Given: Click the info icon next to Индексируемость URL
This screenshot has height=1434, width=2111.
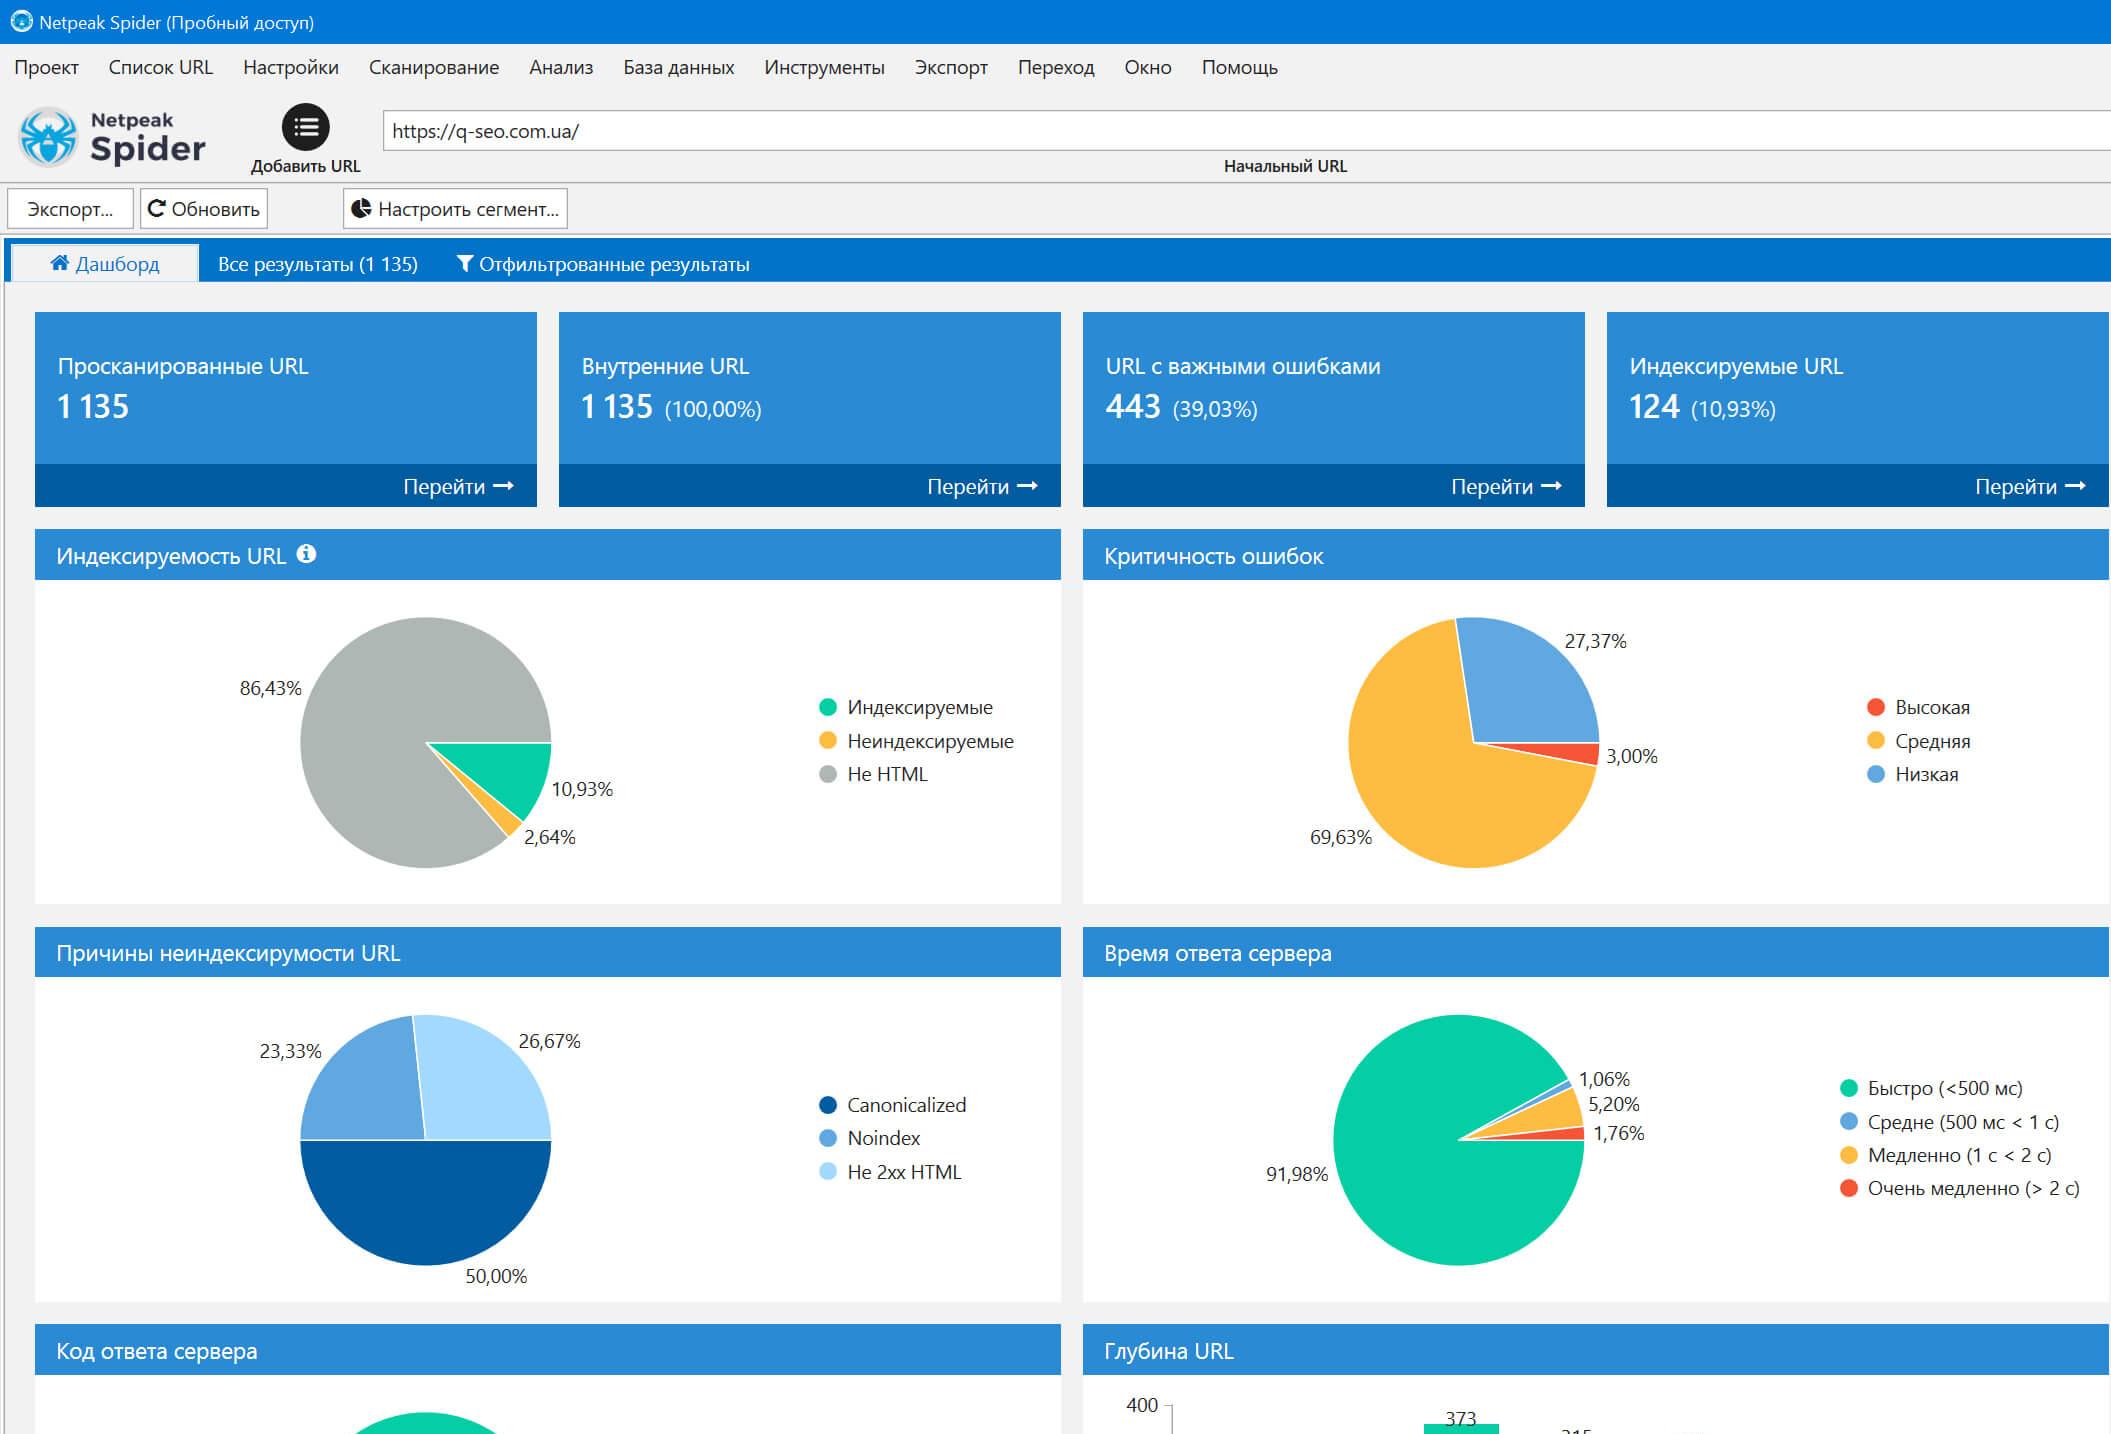Looking at the screenshot, I should click(x=307, y=554).
